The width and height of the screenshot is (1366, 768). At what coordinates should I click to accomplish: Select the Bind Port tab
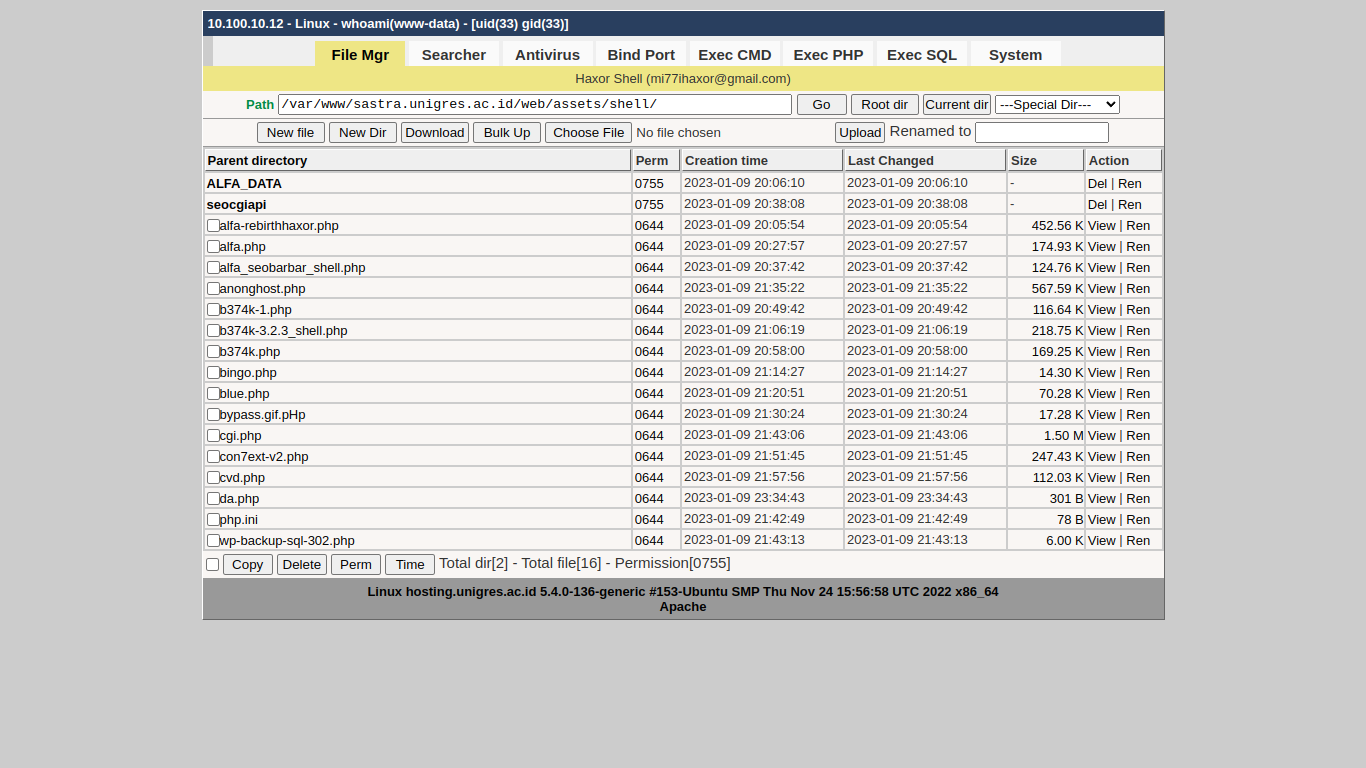click(x=641, y=54)
